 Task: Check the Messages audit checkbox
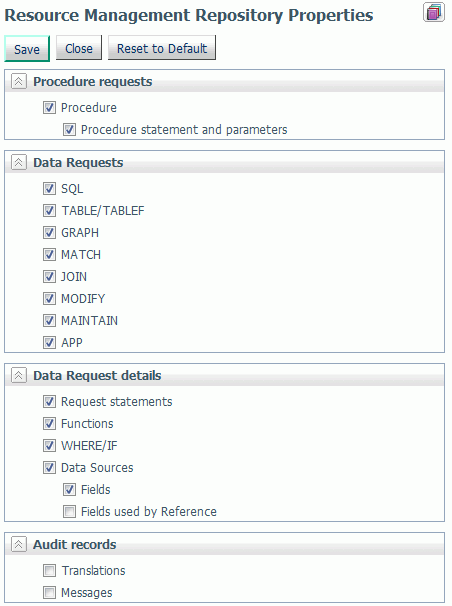pyautogui.click(x=49, y=592)
